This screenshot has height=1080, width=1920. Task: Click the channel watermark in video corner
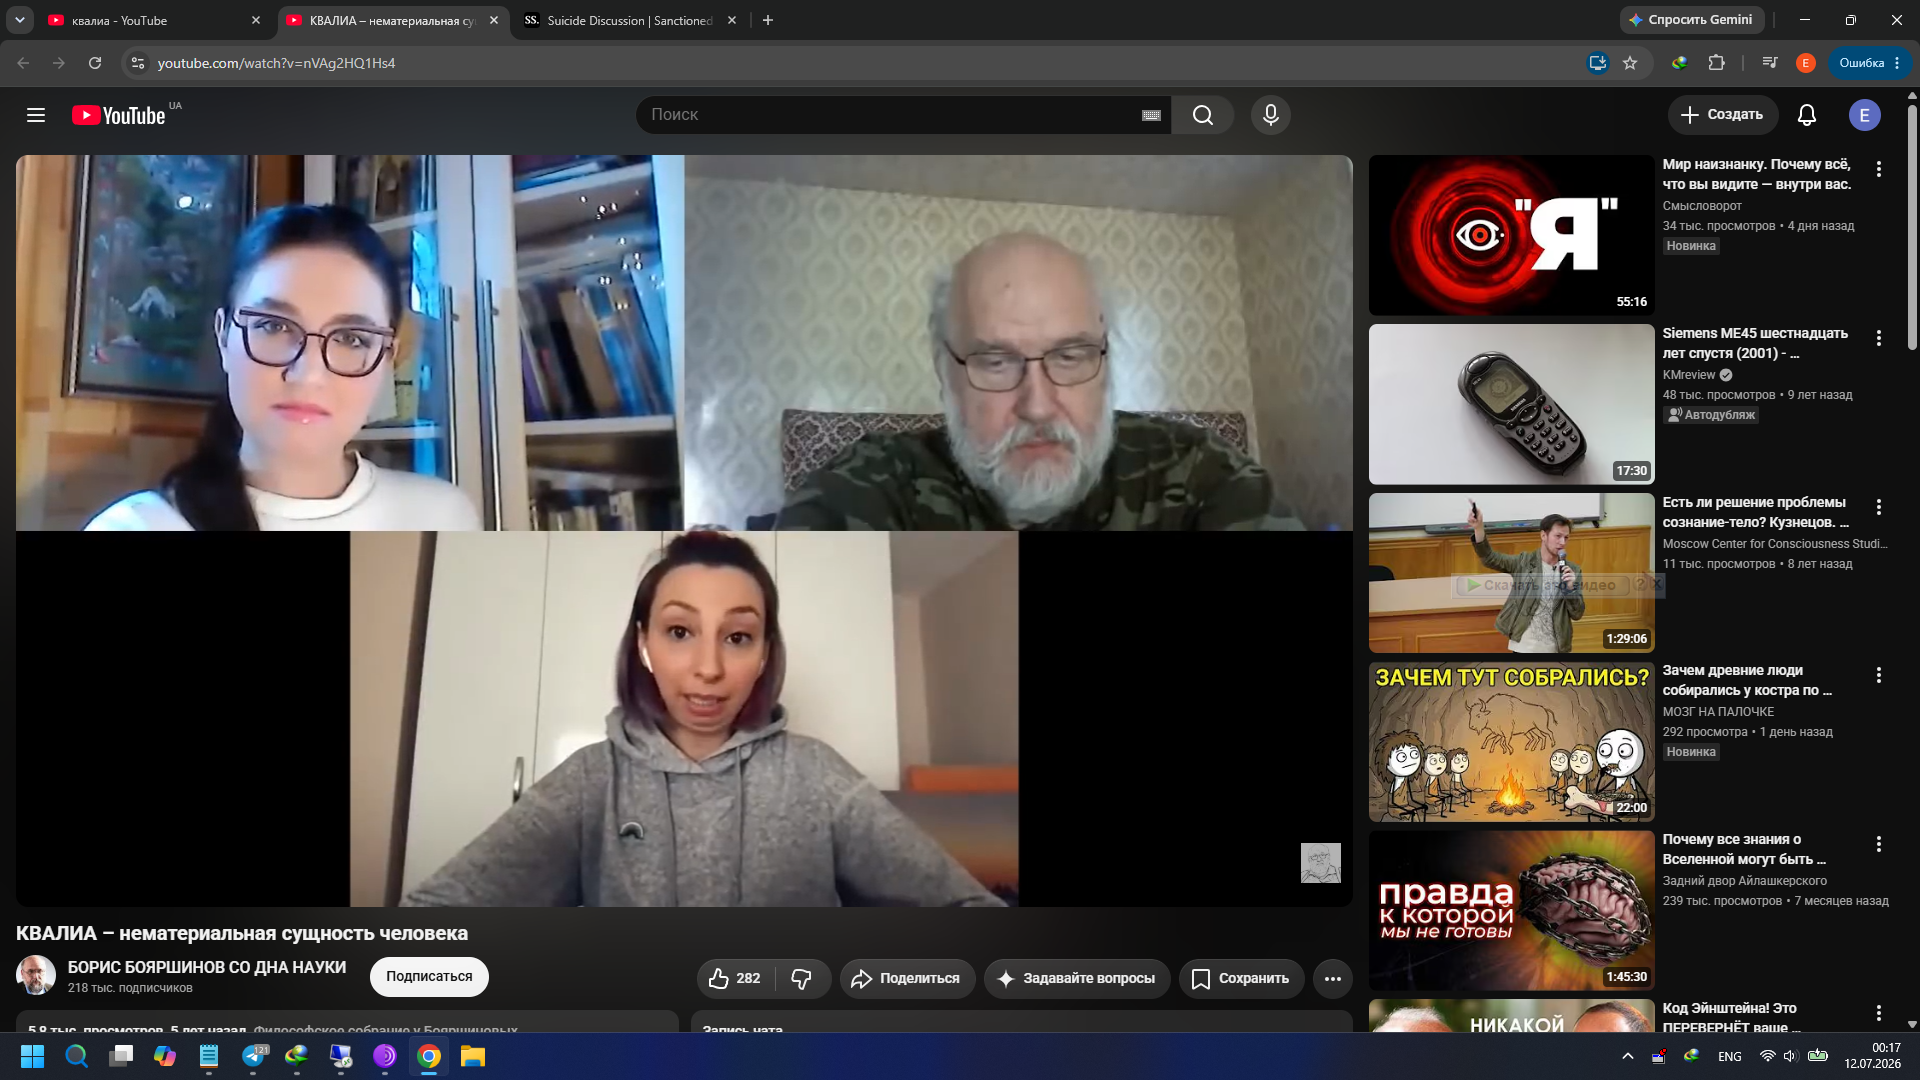pyautogui.click(x=1320, y=863)
